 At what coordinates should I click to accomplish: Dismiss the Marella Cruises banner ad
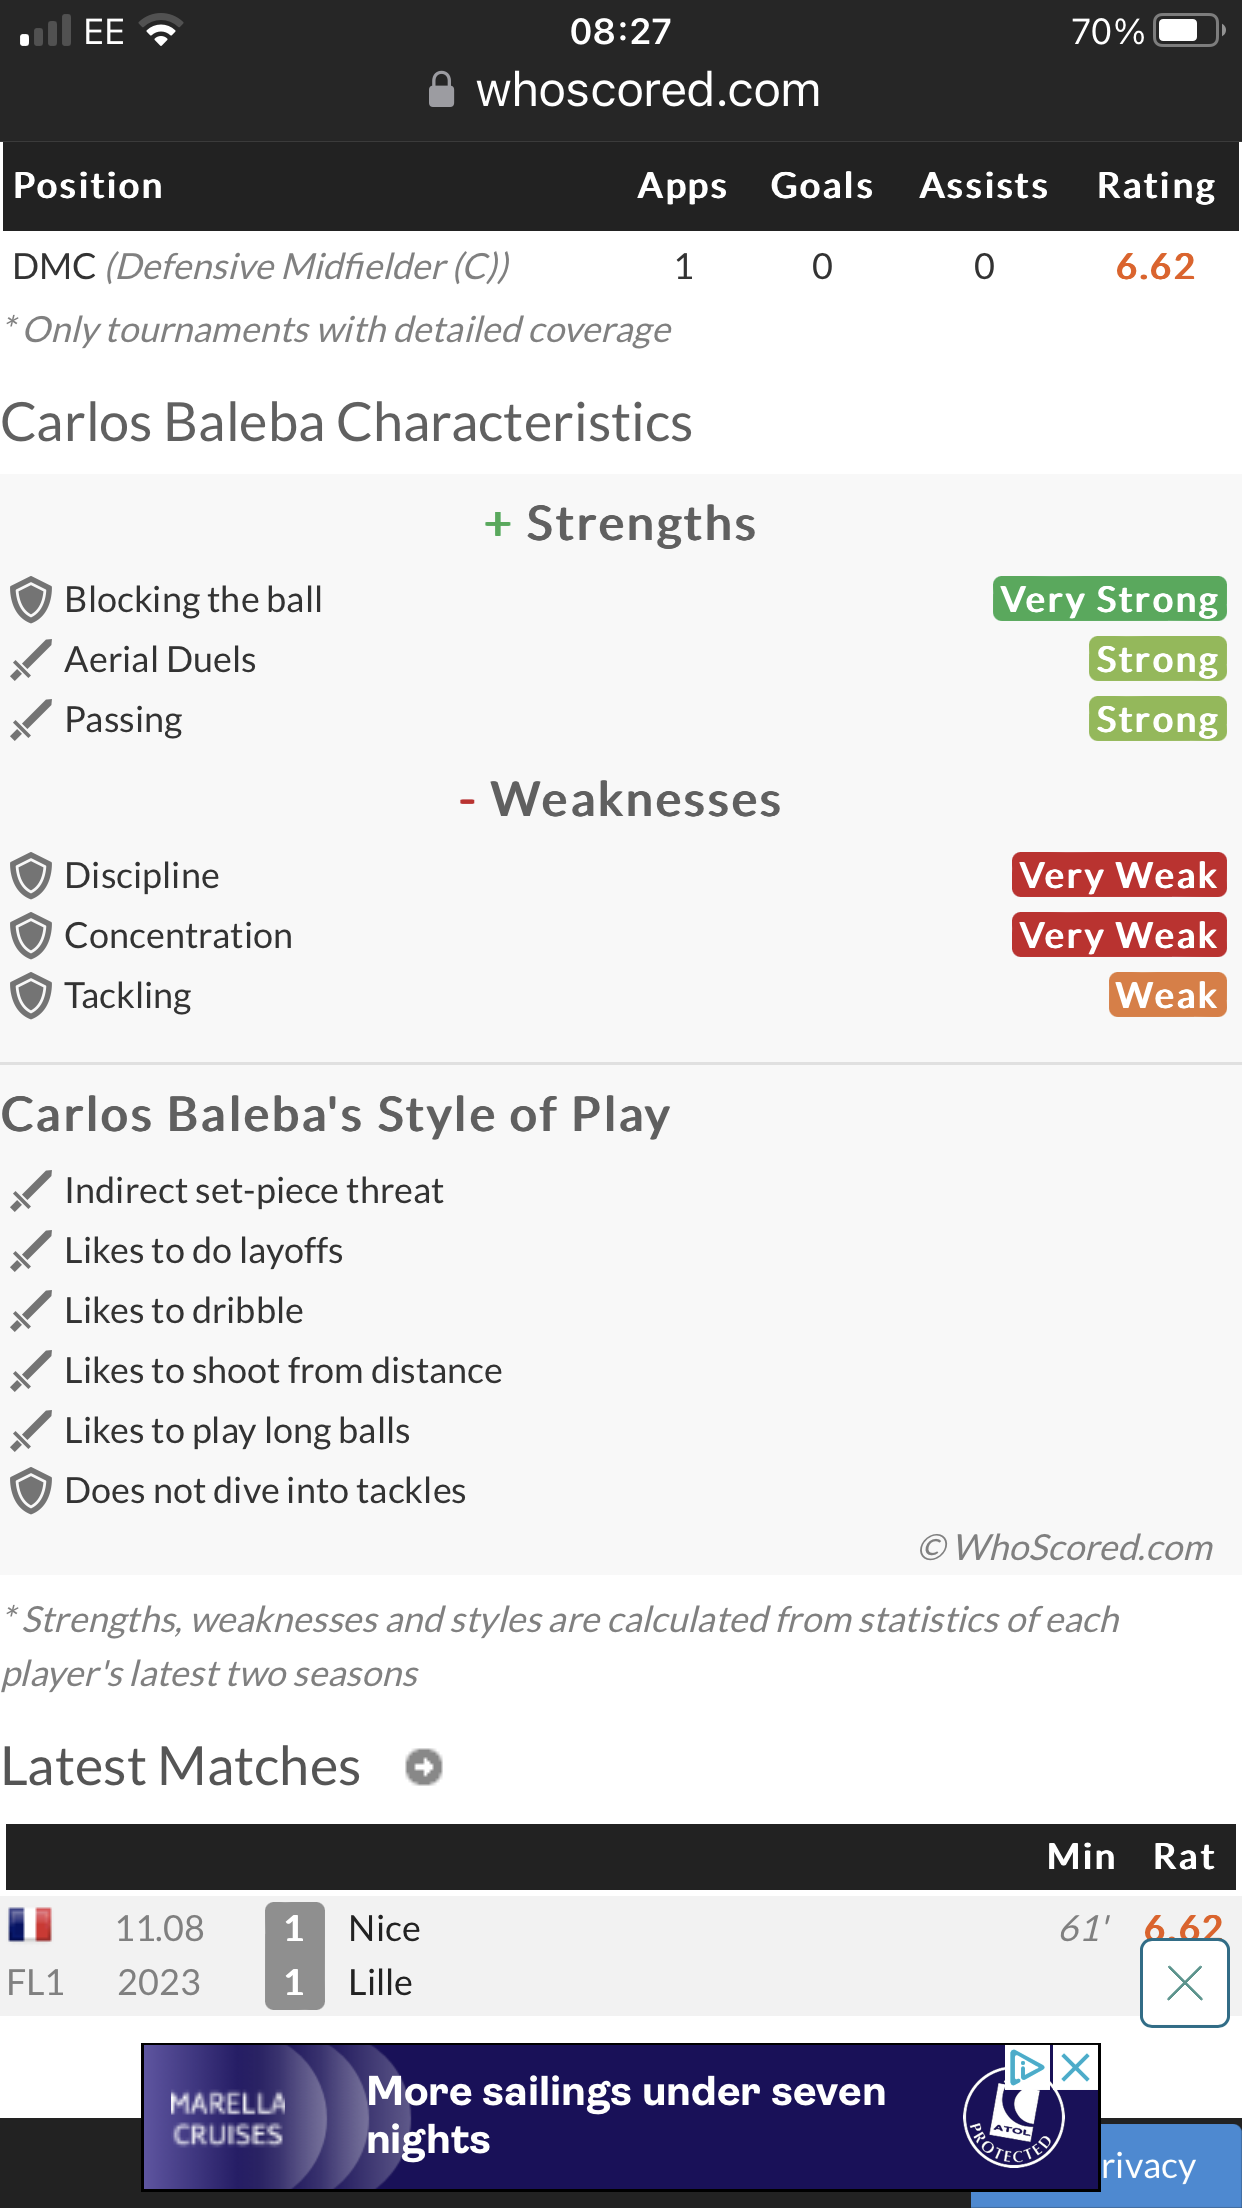click(x=1076, y=2066)
